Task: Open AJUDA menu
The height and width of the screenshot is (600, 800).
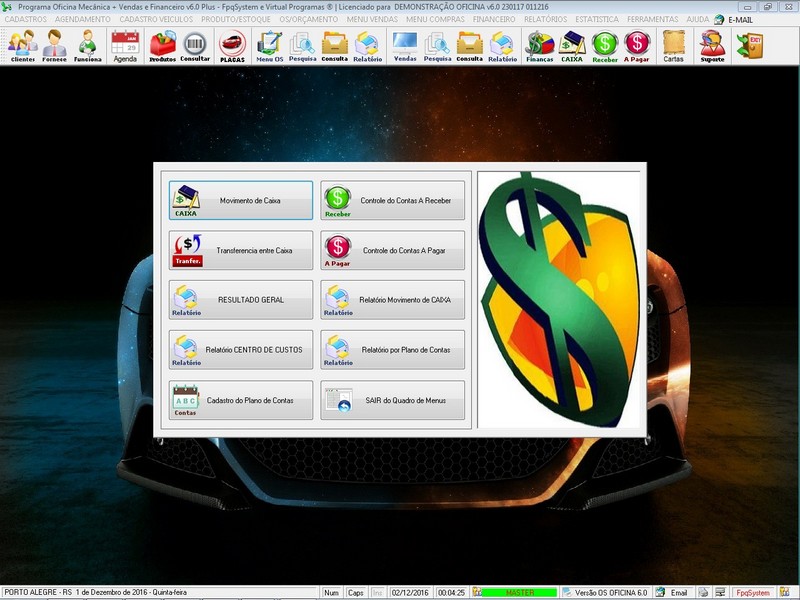Action: [697, 19]
